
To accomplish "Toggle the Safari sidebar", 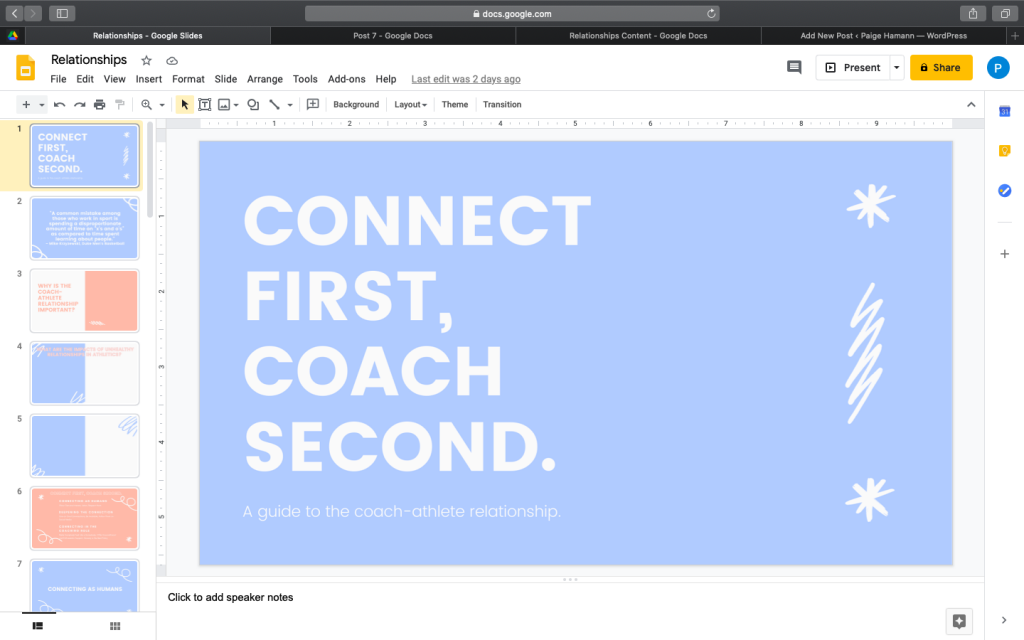I will coord(62,13).
